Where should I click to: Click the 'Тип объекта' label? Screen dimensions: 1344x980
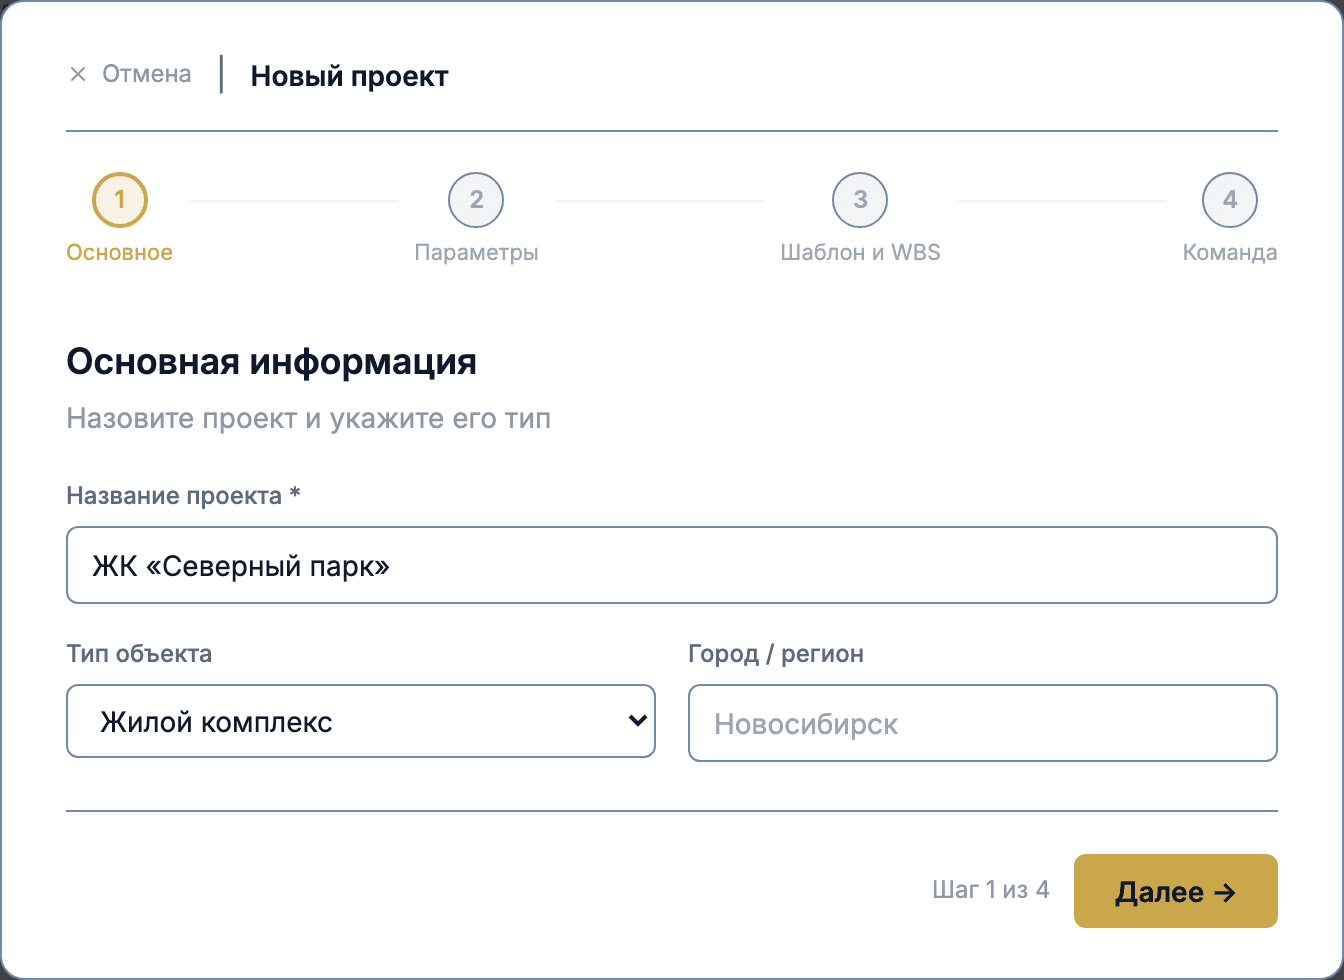tap(139, 654)
